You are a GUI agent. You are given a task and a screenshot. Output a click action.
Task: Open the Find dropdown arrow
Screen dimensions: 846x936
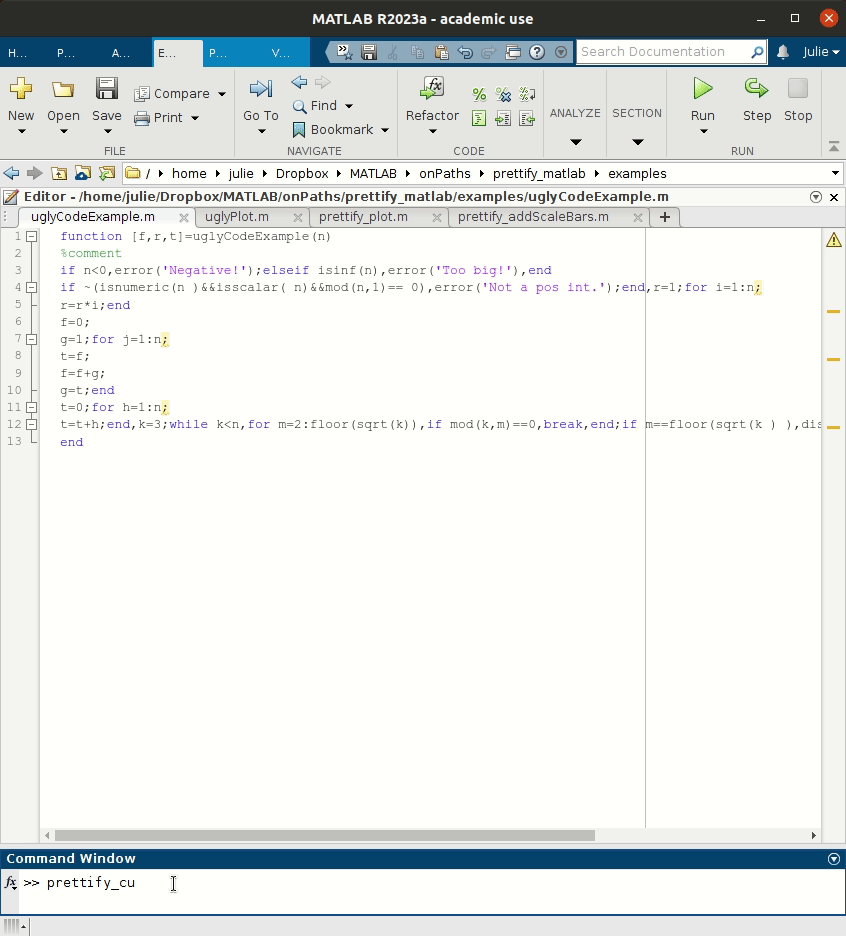point(349,106)
